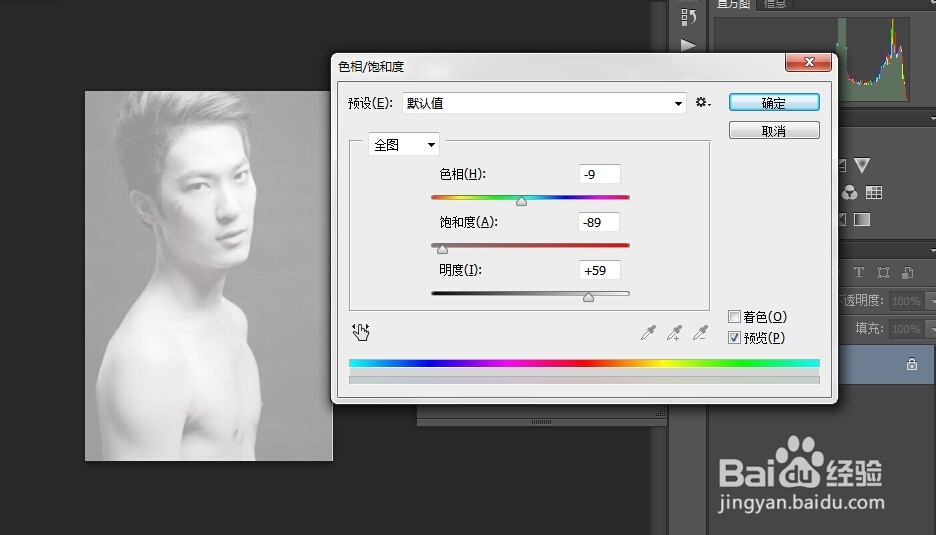The image size is (936, 535).
Task: Click the 明度 lightness slider handle
Action: click(588, 297)
